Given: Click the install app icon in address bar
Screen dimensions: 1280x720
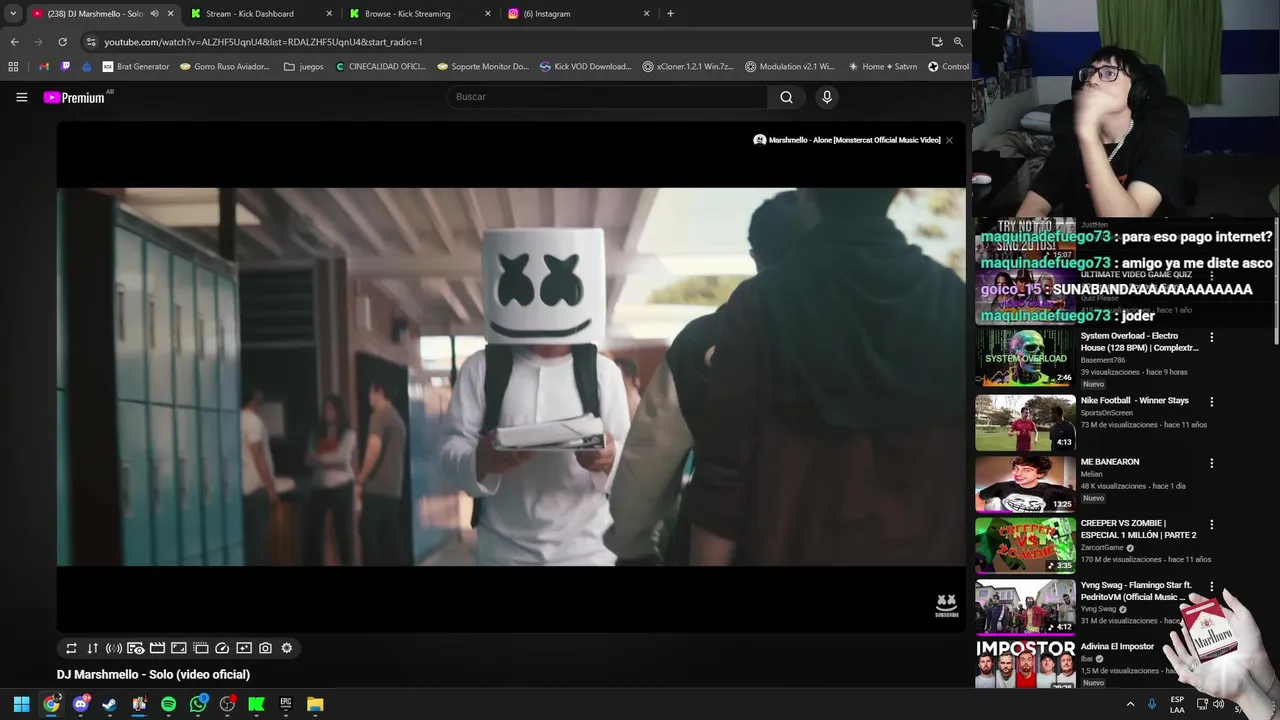Looking at the screenshot, I should (937, 42).
